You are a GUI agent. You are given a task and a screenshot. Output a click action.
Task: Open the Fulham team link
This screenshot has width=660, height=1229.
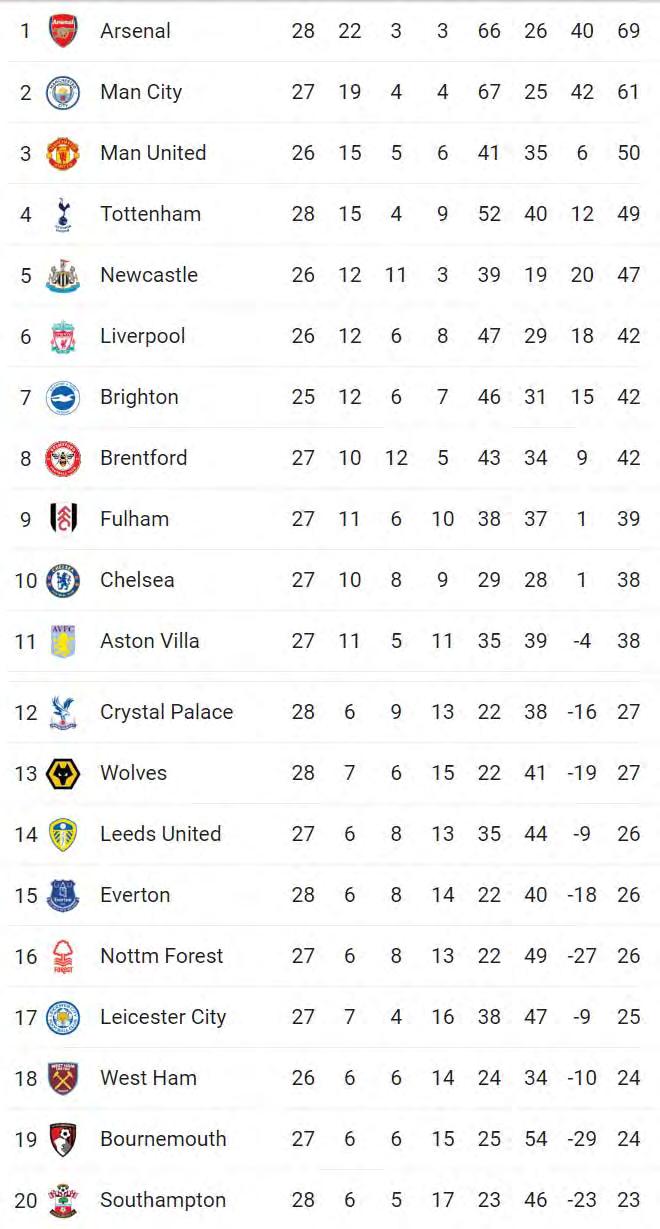(134, 519)
